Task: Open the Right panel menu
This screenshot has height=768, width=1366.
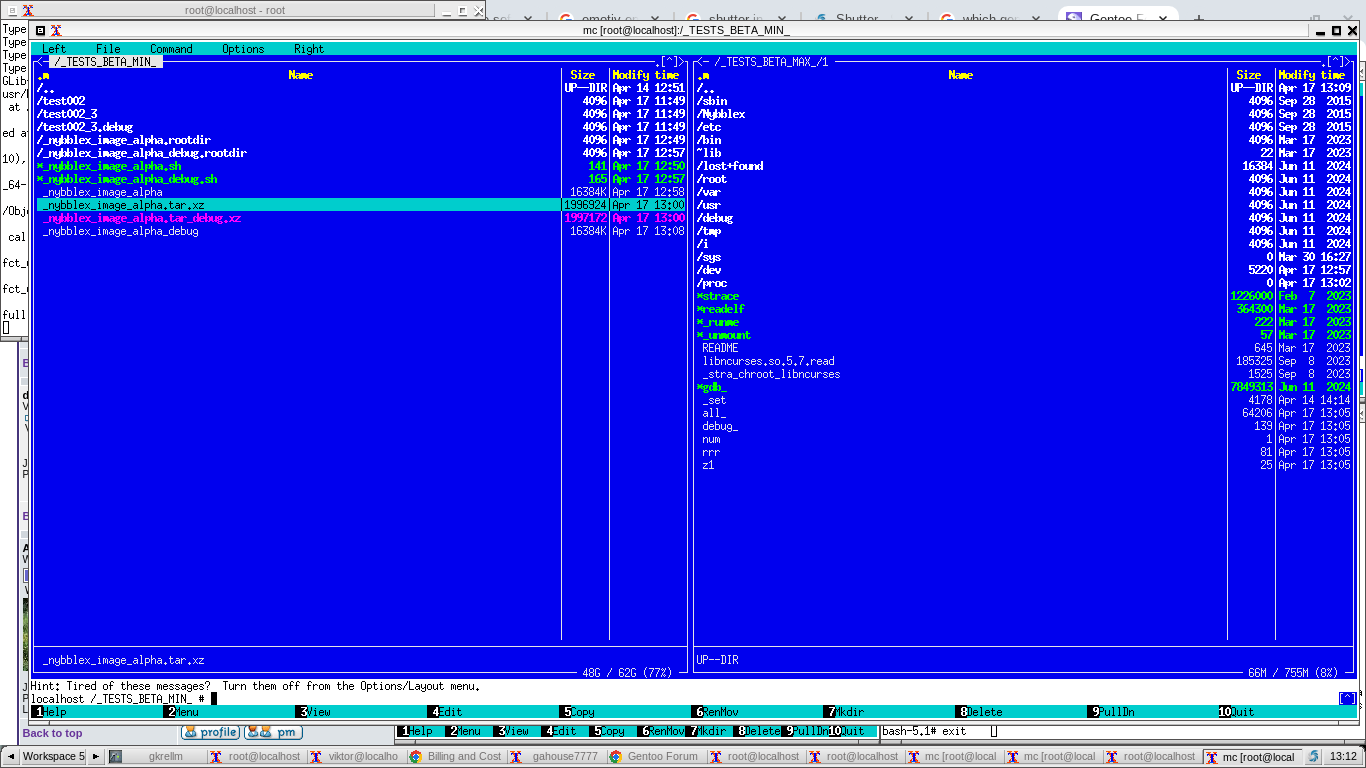Action: point(309,49)
